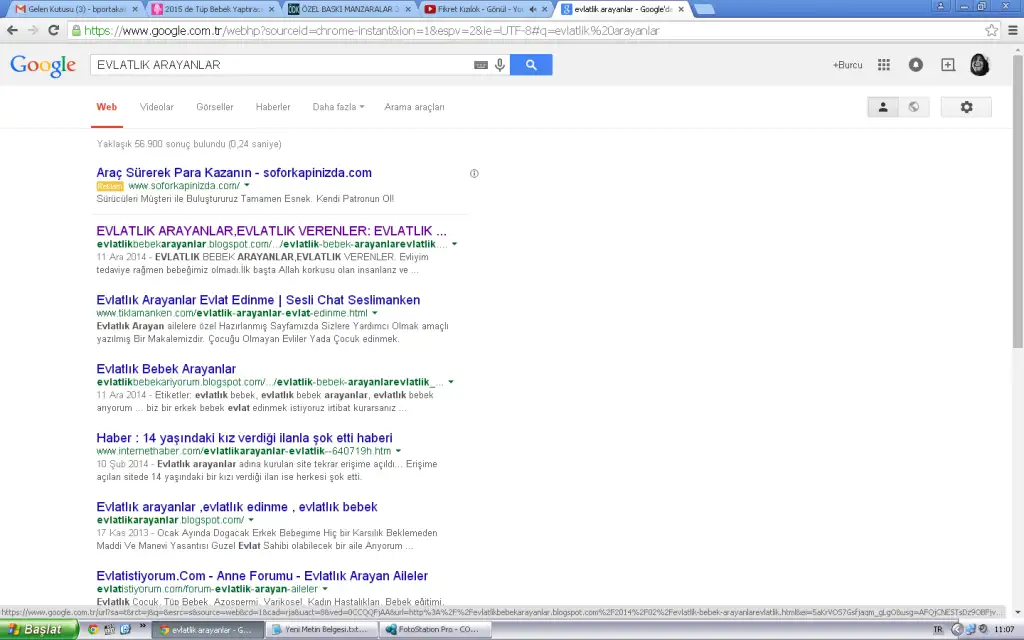
Task: Click the Windows Başlat start button
Action: coord(38,630)
